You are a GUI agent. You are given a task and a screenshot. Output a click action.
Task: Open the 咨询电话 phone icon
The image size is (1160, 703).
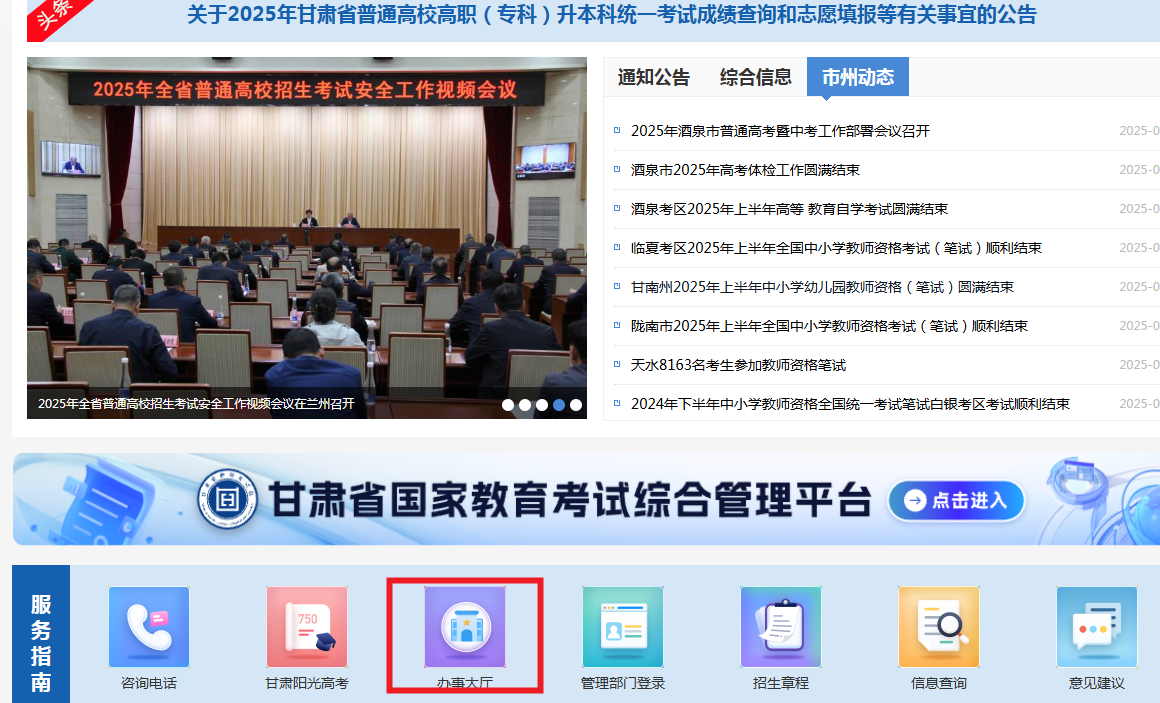[148, 627]
